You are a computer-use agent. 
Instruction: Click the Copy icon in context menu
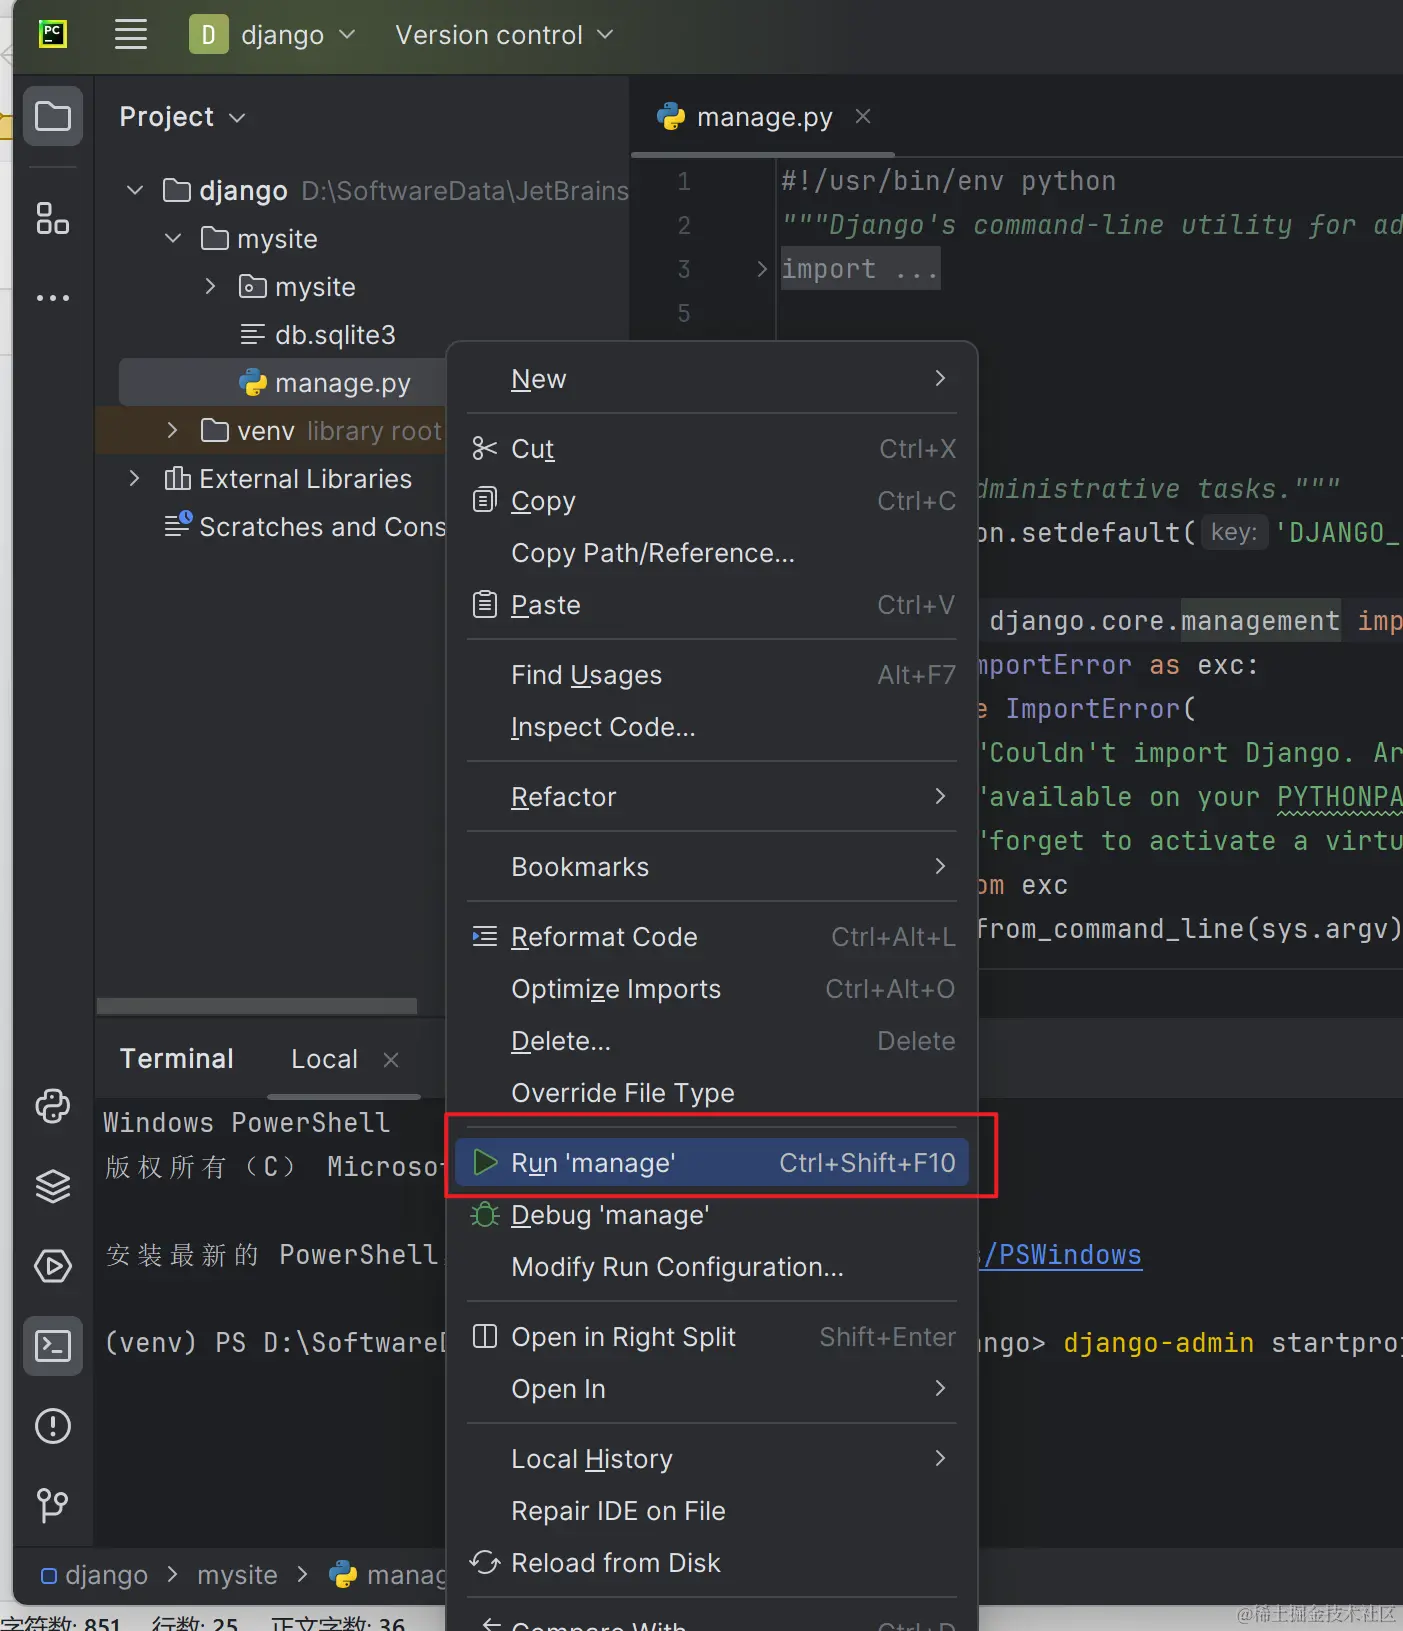click(x=485, y=500)
